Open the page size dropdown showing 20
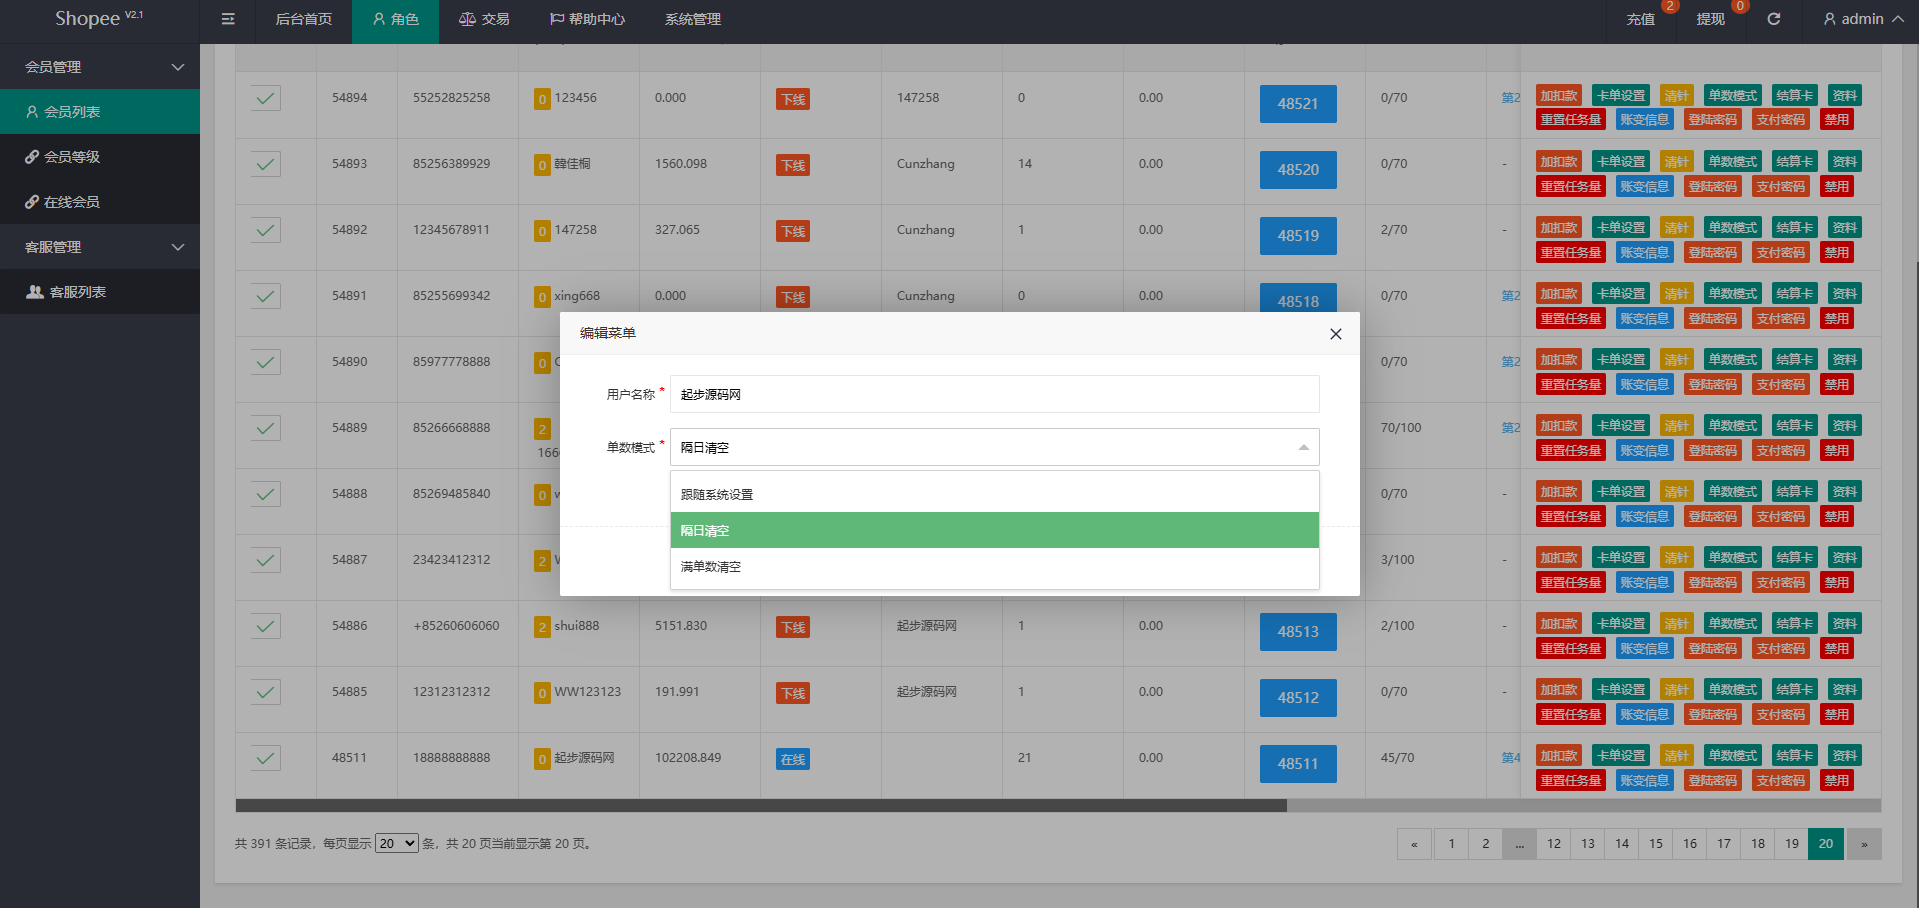This screenshot has width=1919, height=908. 396,844
